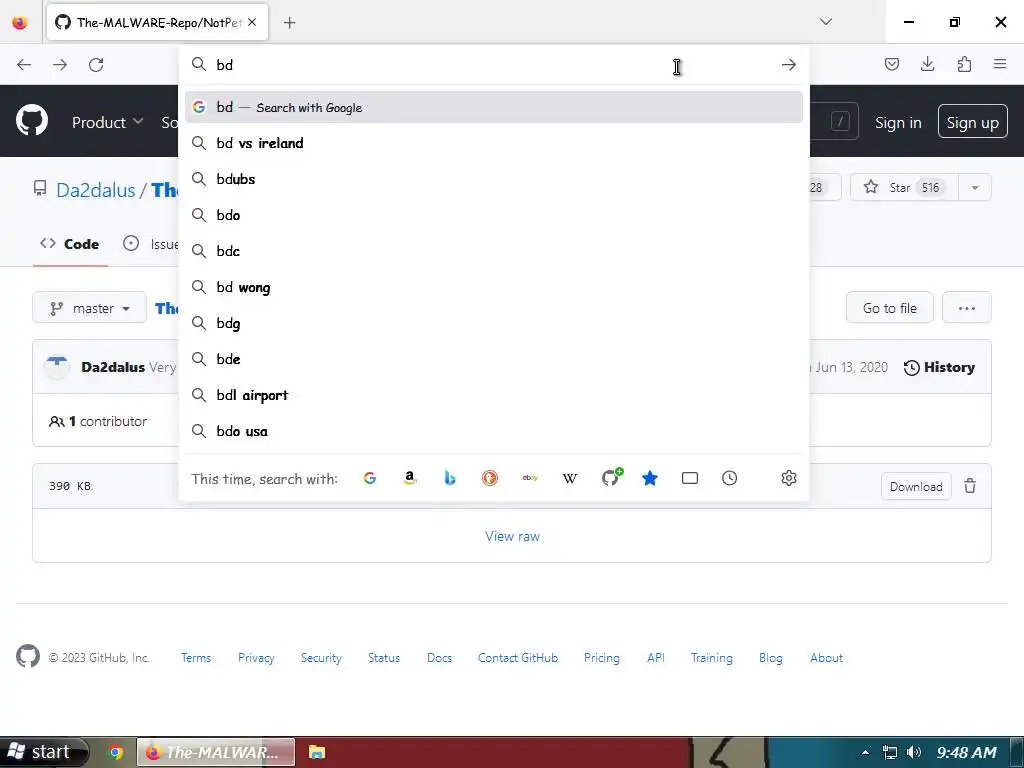Search history with the clock icon

point(729,478)
